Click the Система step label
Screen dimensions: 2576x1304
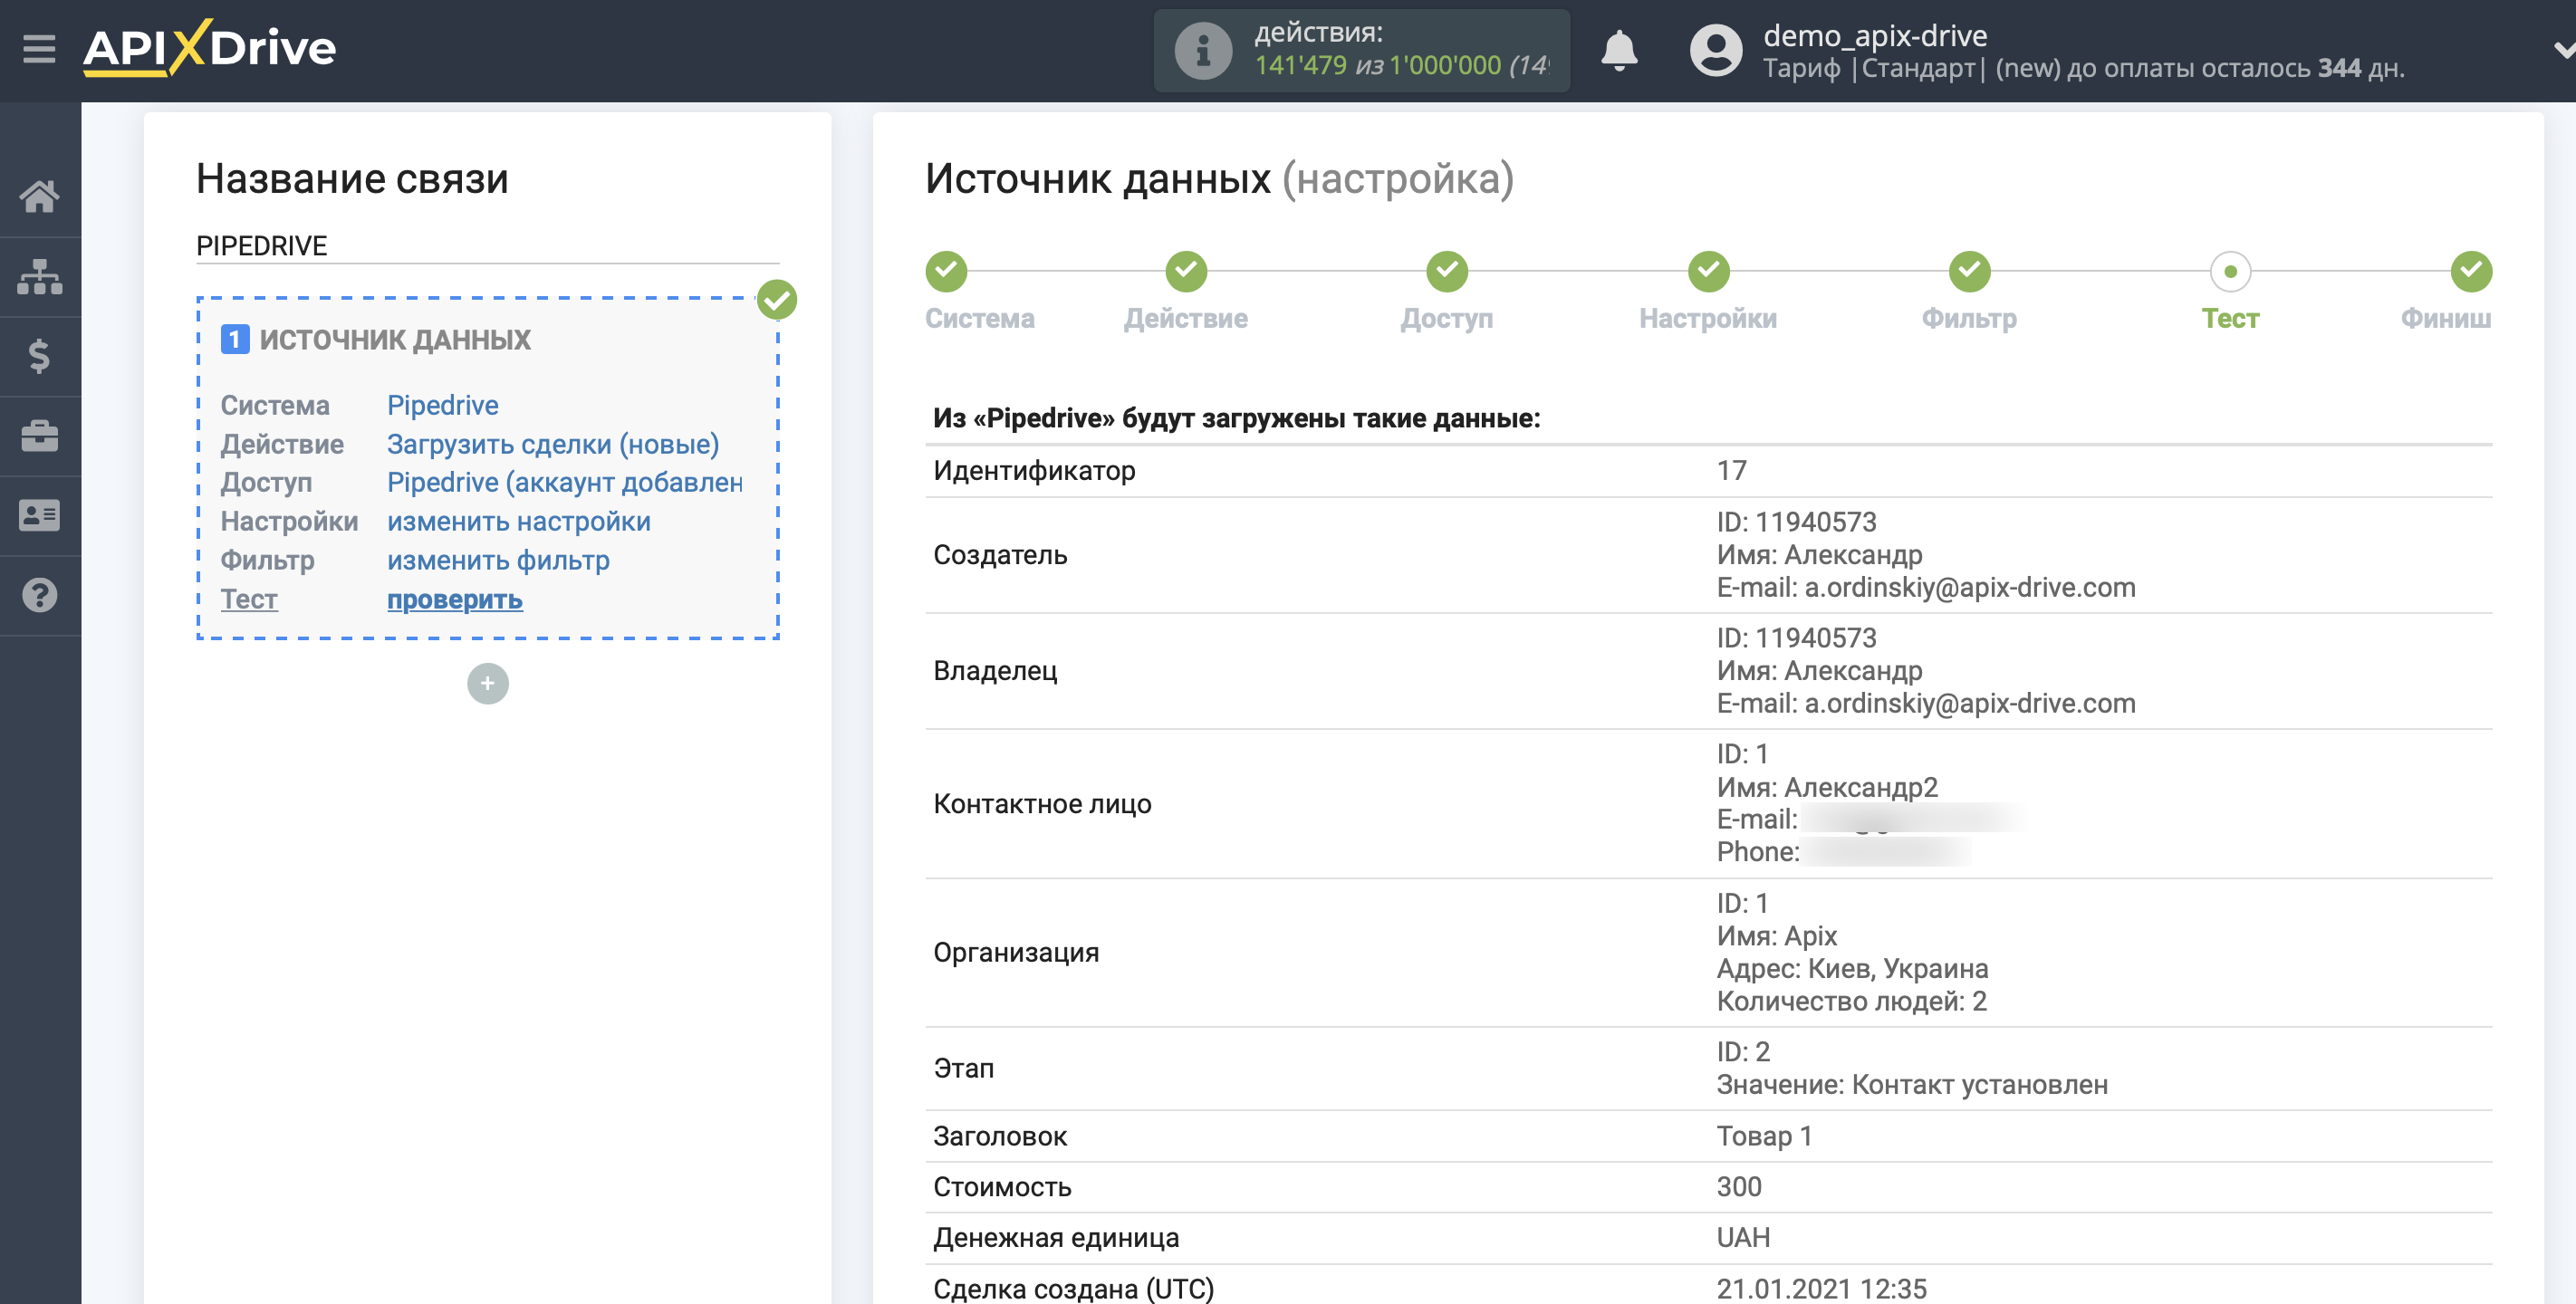click(980, 318)
